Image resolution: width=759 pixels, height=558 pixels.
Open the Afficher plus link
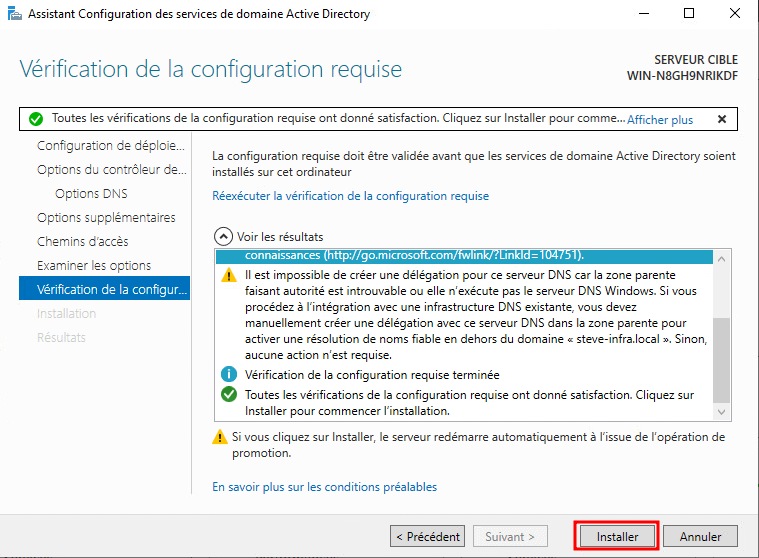[659, 119]
